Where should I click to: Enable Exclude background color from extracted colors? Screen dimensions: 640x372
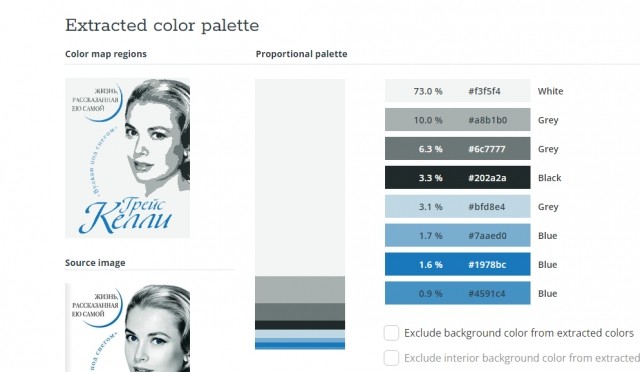(391, 333)
